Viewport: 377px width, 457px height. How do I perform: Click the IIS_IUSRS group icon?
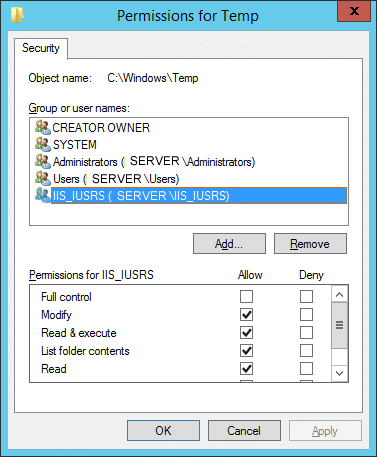coord(43,195)
